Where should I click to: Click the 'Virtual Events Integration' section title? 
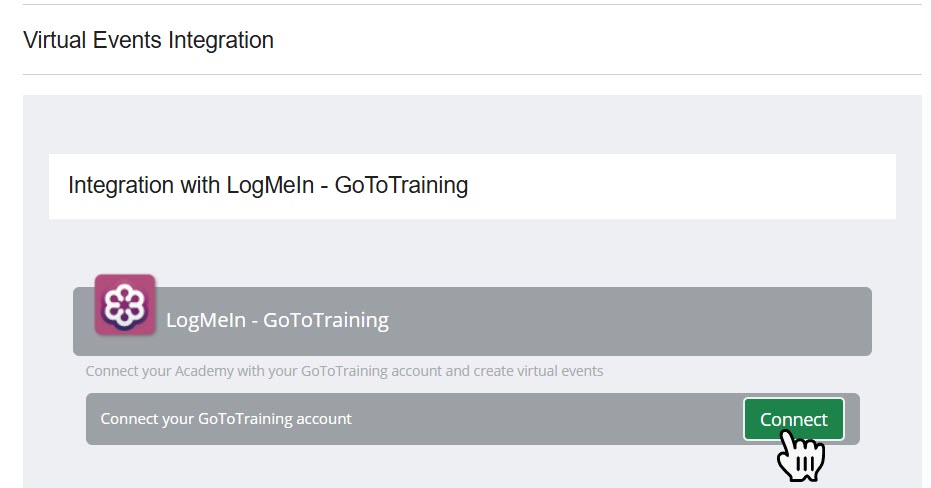[148, 40]
